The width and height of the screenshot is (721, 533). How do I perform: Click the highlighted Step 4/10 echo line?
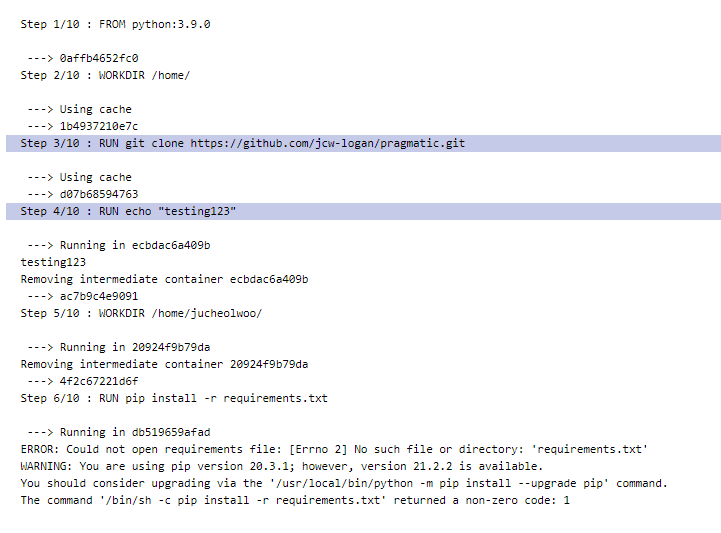(128, 211)
